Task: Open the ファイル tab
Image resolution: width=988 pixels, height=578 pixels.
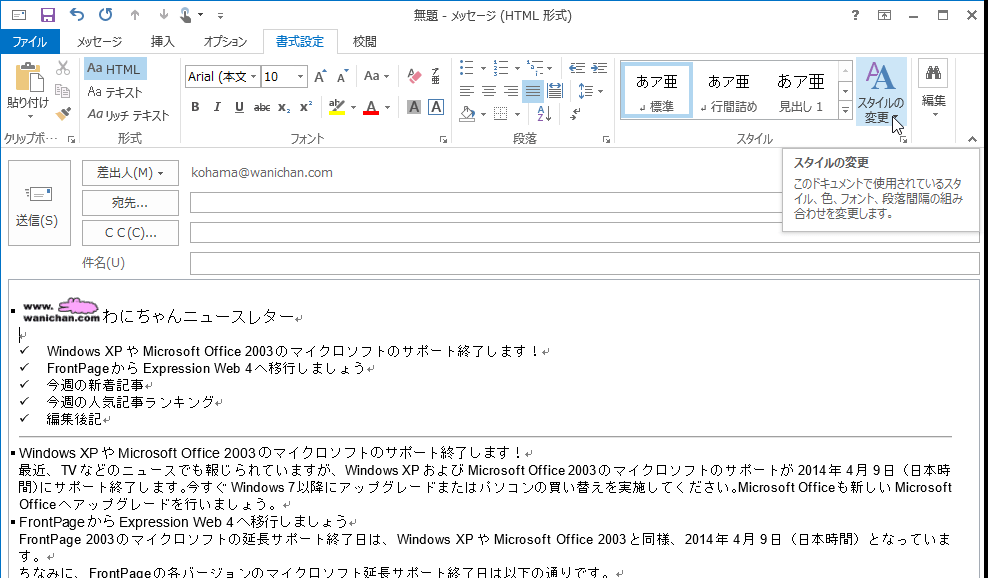Action: coord(30,42)
